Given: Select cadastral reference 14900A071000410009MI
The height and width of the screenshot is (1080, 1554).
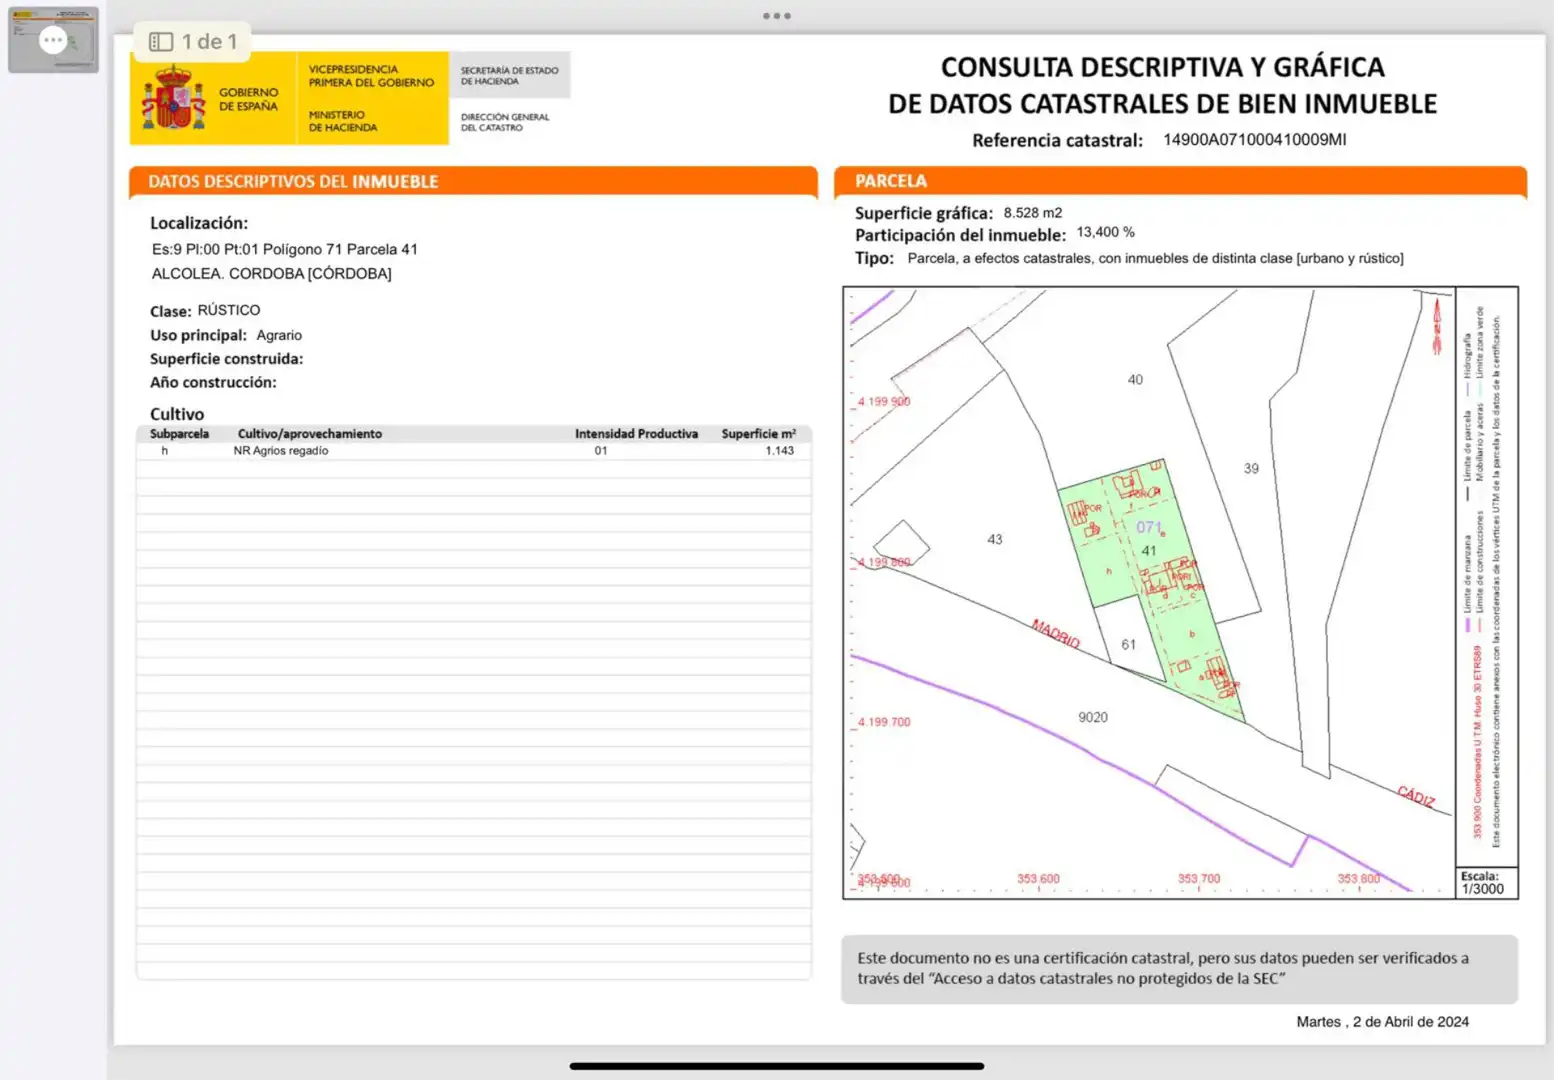Looking at the screenshot, I should (1254, 140).
